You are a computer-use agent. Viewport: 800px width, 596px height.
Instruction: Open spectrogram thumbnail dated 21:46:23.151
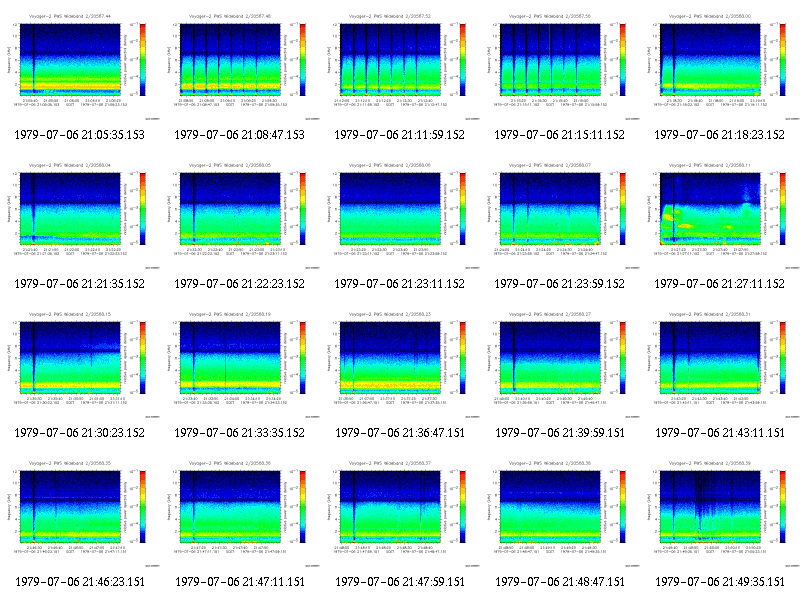point(80,514)
